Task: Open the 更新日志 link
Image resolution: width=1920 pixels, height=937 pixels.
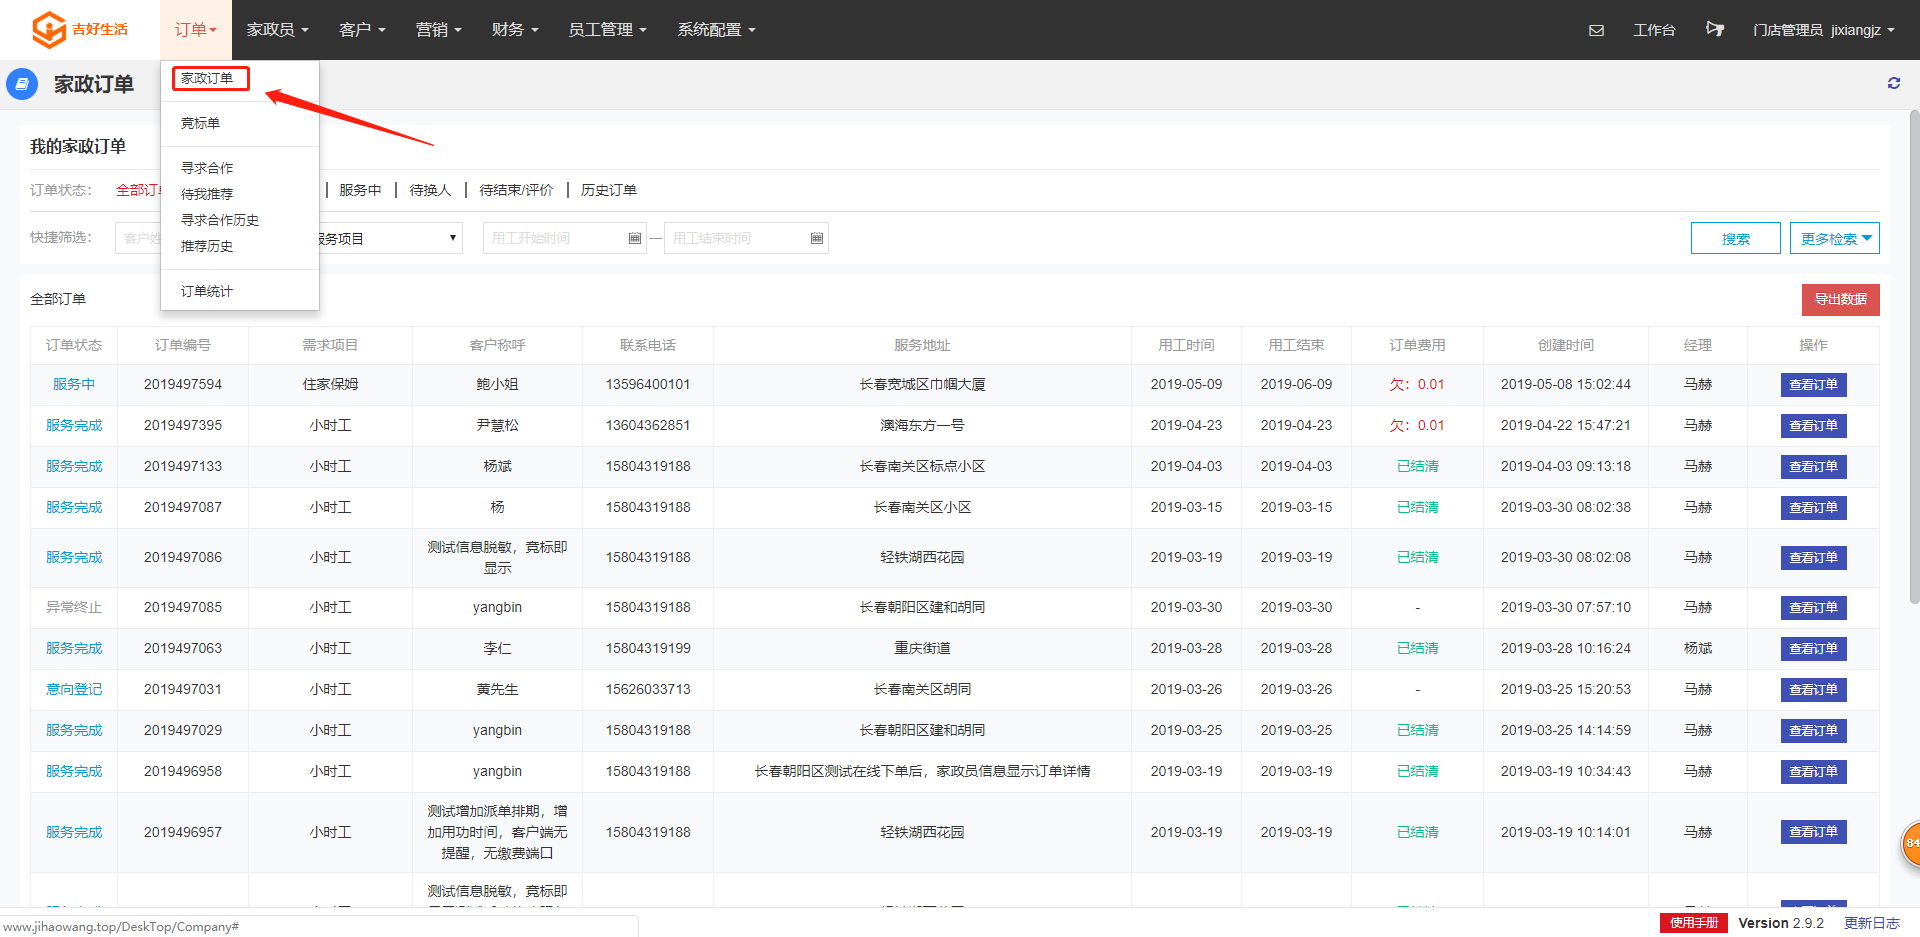Action: pyautogui.click(x=1872, y=923)
